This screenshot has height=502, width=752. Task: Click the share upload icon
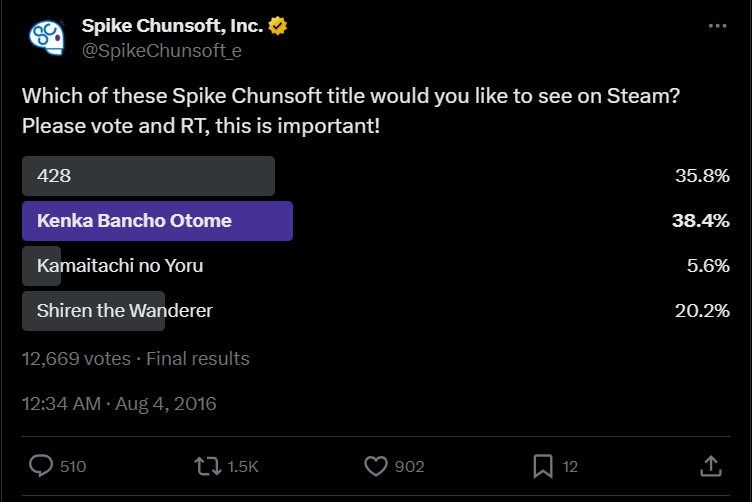(710, 466)
